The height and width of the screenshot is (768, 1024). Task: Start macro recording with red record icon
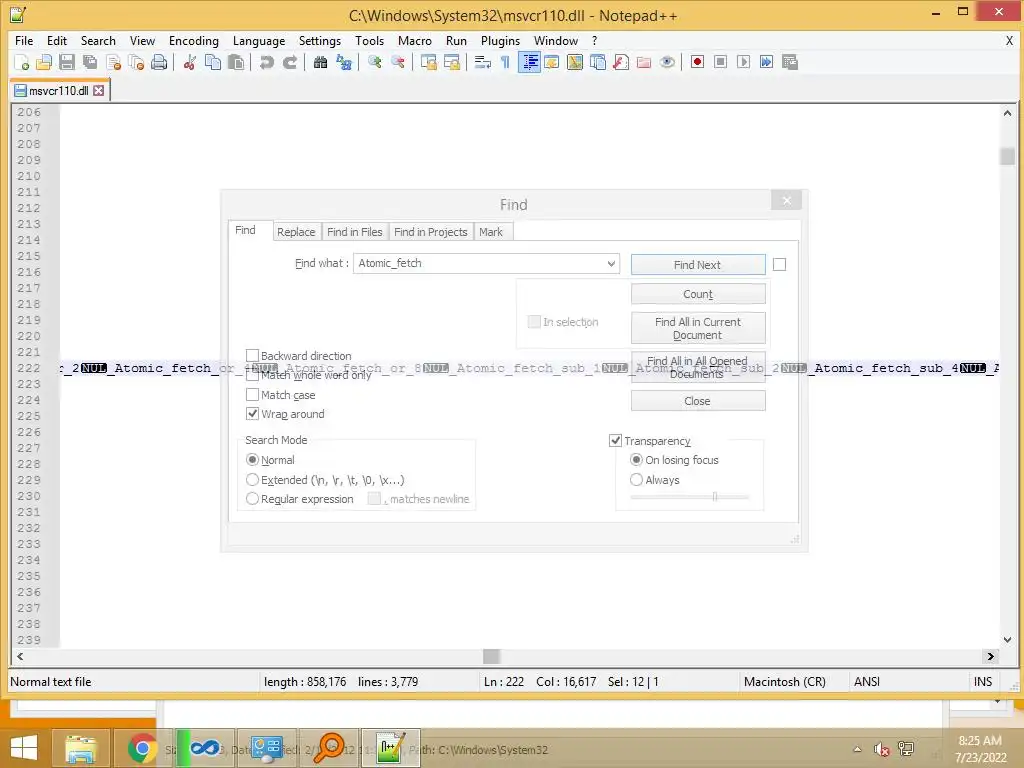click(x=697, y=62)
